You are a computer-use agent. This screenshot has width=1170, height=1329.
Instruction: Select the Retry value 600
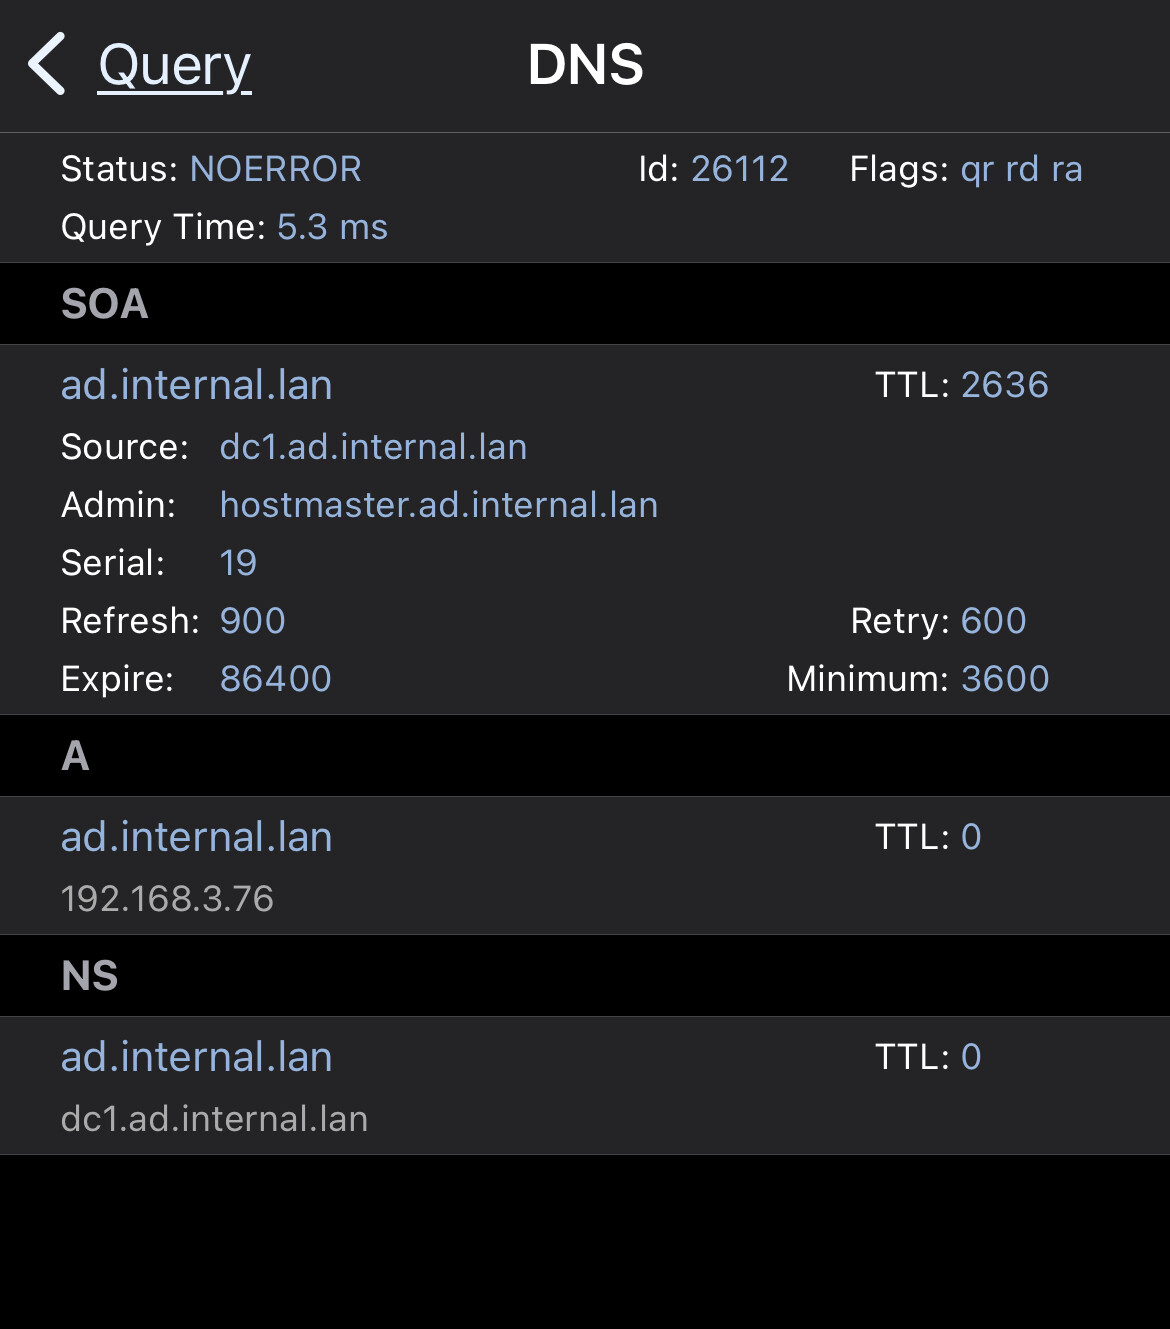pos(993,621)
